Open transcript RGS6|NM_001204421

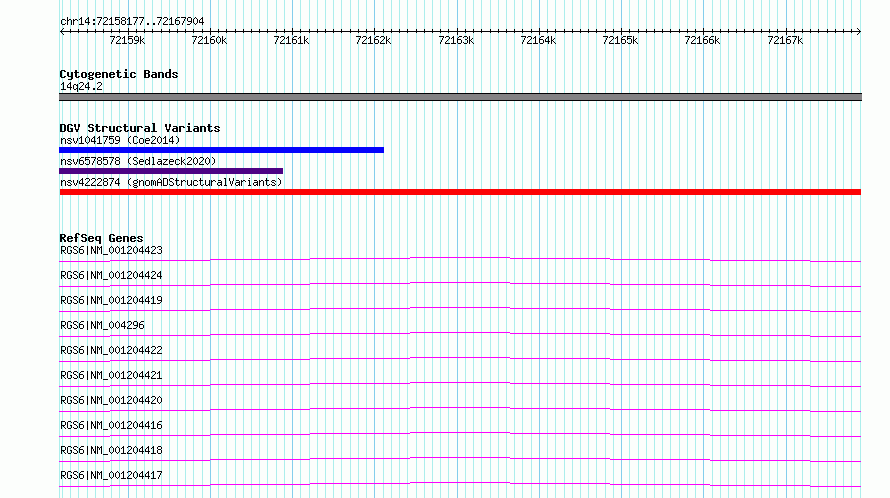click(111, 375)
